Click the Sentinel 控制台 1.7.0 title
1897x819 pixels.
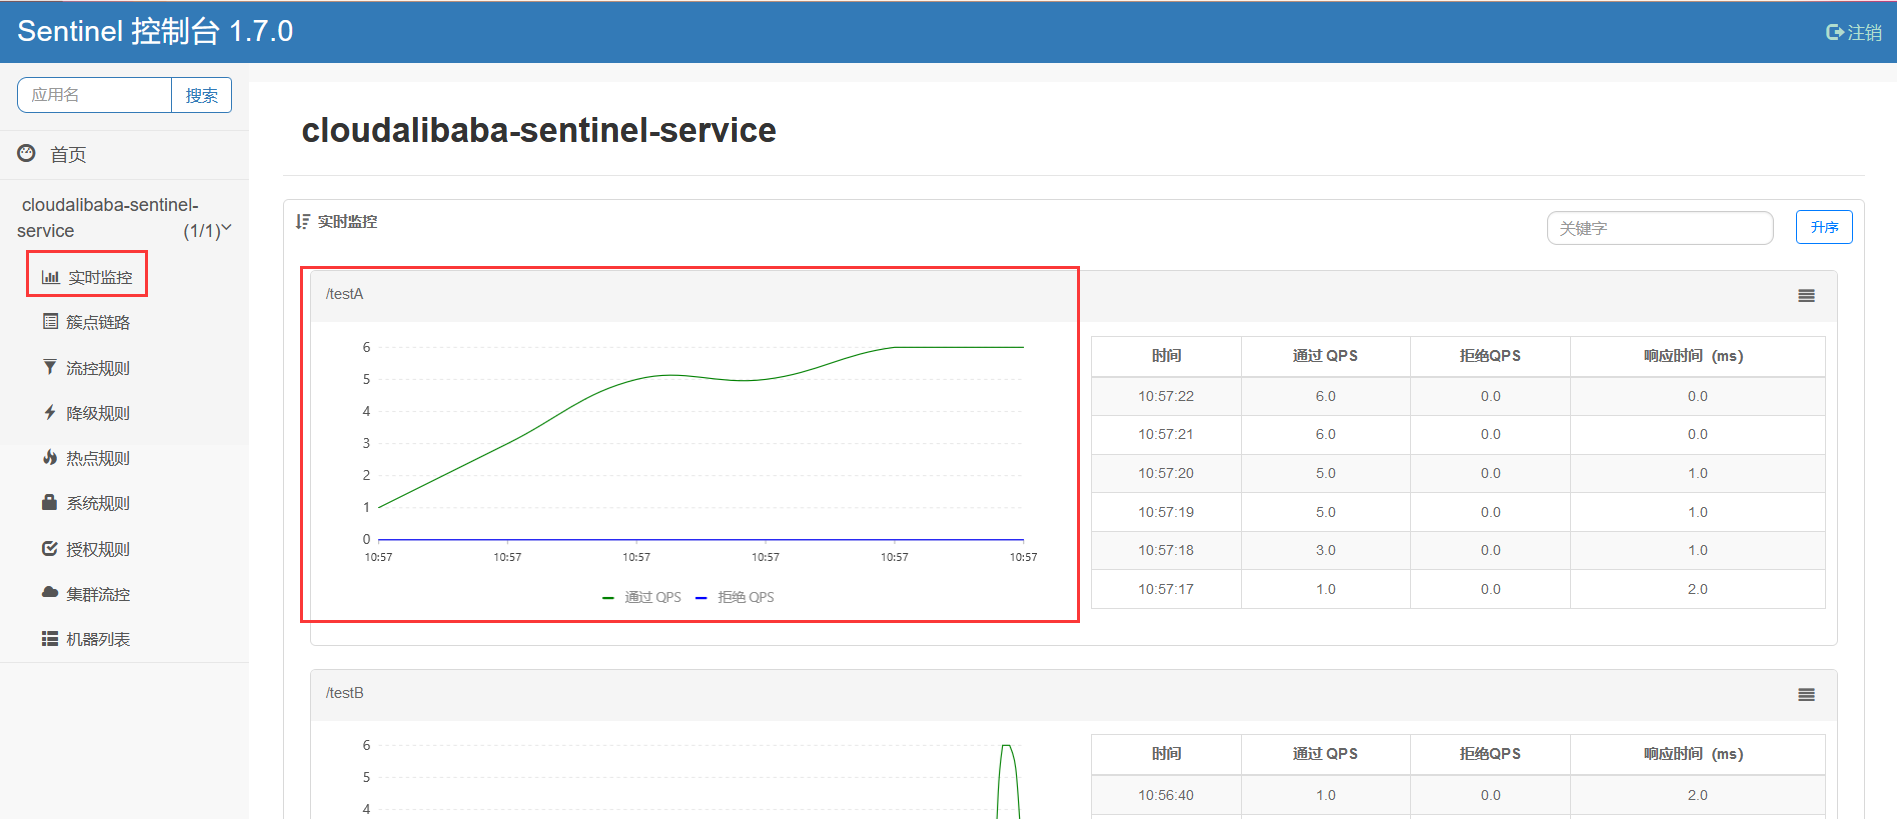coord(155,31)
